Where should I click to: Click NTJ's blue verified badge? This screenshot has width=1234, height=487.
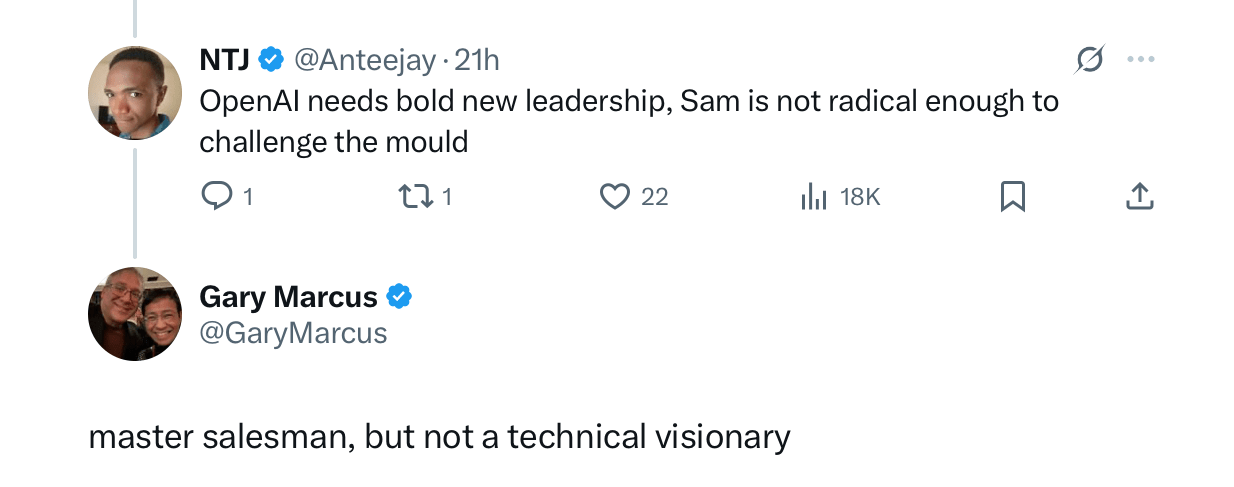tap(271, 60)
